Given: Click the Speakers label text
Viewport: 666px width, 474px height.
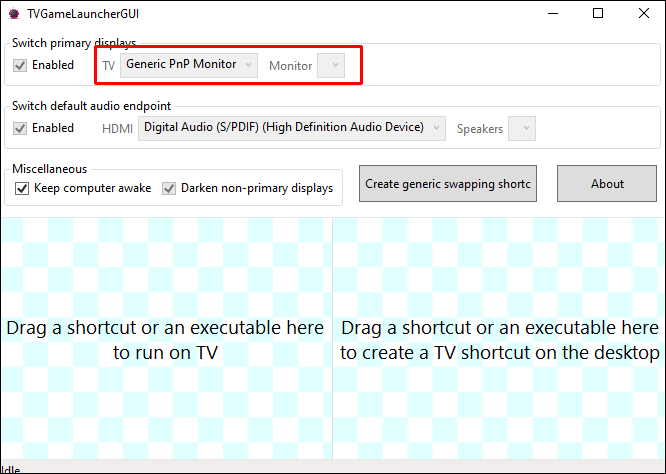Looking at the screenshot, I should pyautogui.click(x=480, y=129).
